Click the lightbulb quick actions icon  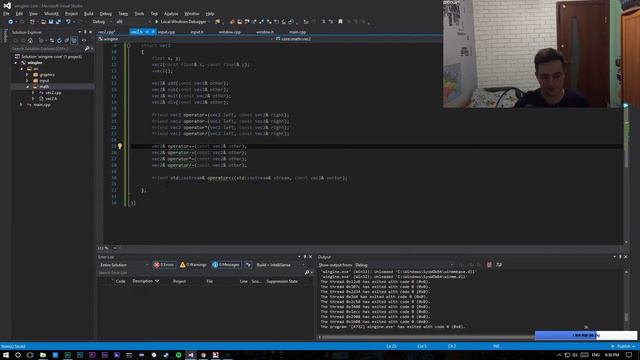point(120,146)
